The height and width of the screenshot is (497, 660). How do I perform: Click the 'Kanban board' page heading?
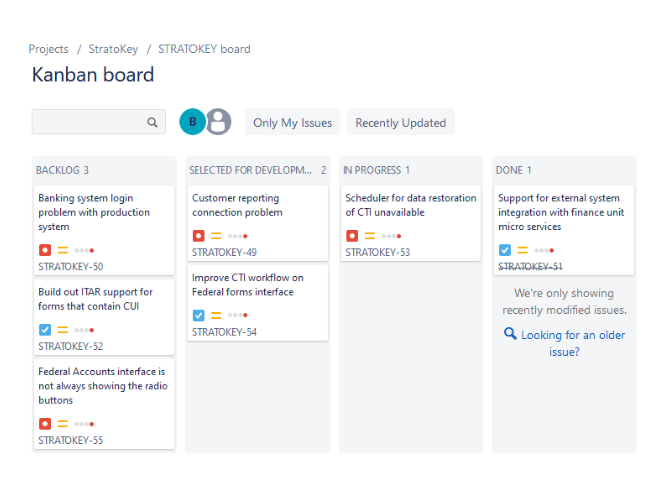93,74
